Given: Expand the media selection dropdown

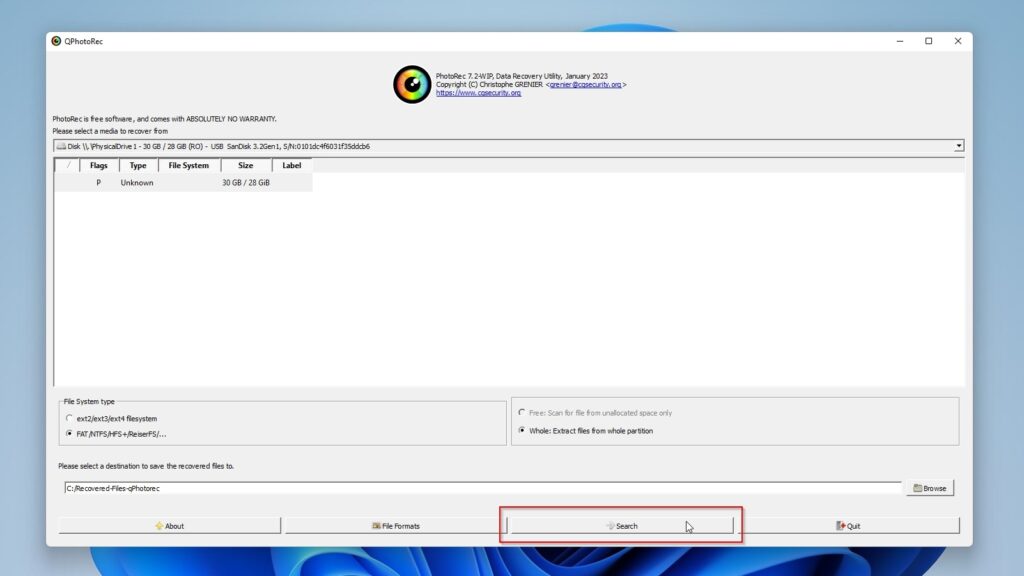Looking at the screenshot, I should [x=958, y=146].
